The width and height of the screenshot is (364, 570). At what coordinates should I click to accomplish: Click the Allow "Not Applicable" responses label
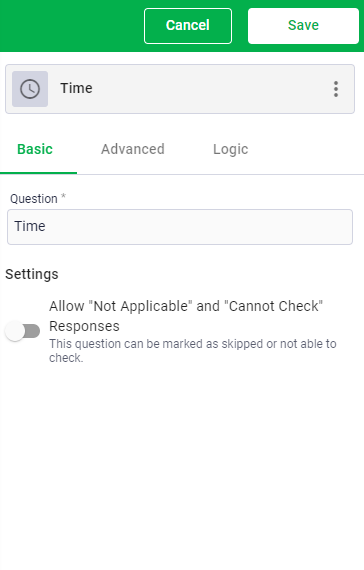click(x=186, y=316)
